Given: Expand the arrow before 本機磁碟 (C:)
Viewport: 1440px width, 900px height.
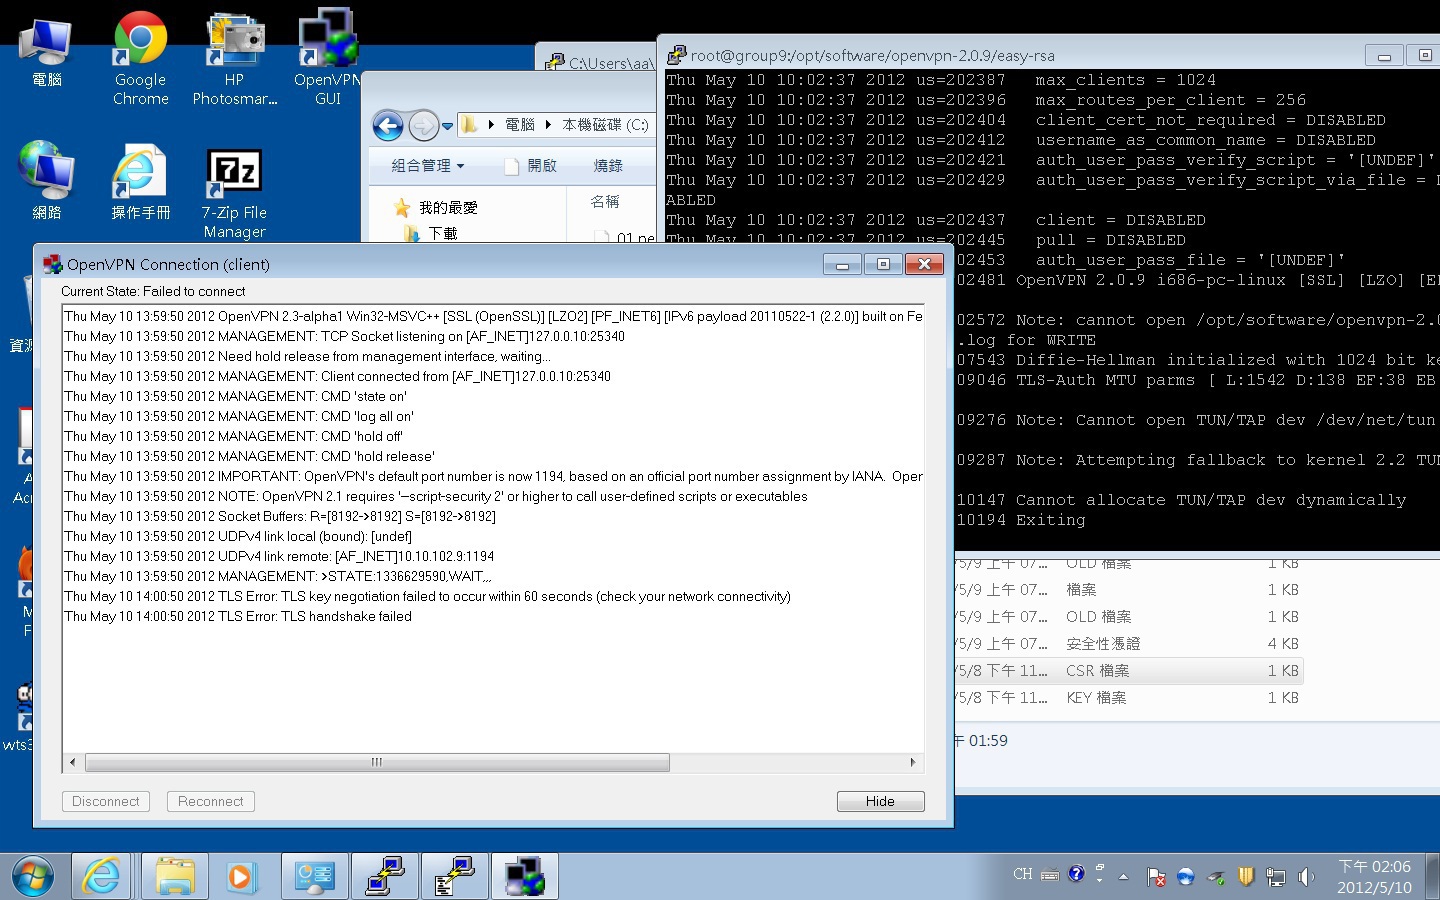Looking at the screenshot, I should click(549, 125).
